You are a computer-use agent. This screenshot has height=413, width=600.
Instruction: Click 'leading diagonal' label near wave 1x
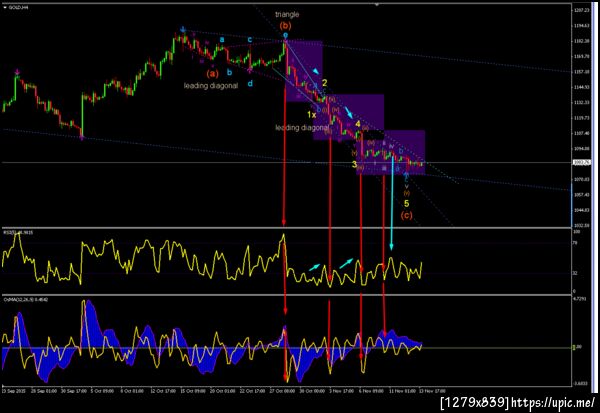coord(302,127)
